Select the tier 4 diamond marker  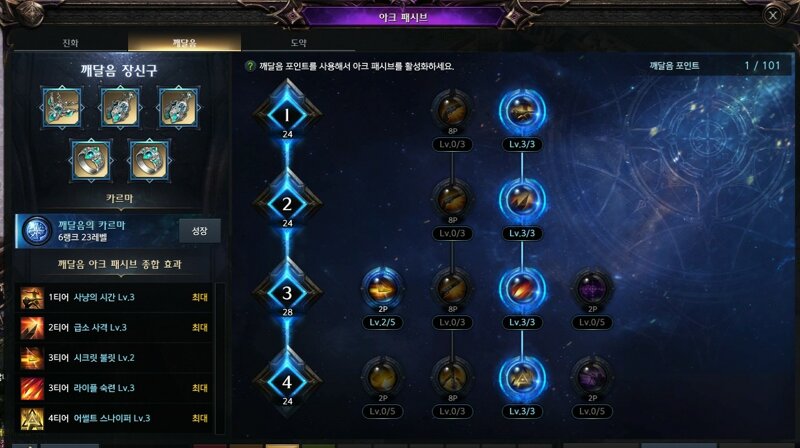(287, 381)
